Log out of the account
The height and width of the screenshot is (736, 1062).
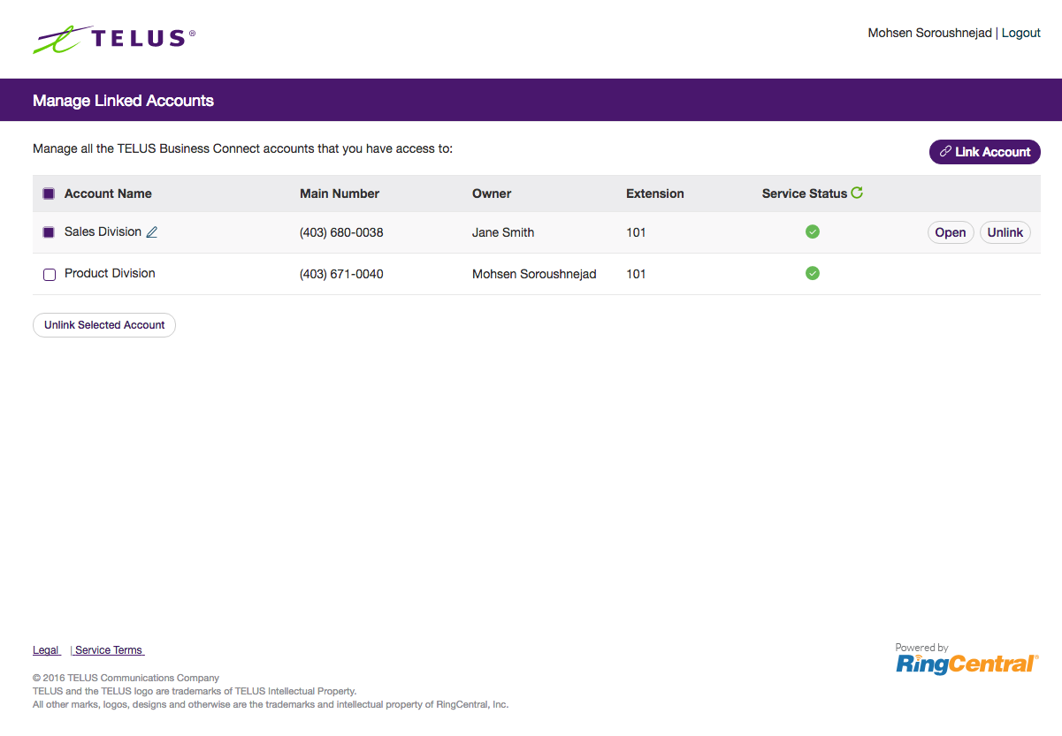coord(1020,32)
